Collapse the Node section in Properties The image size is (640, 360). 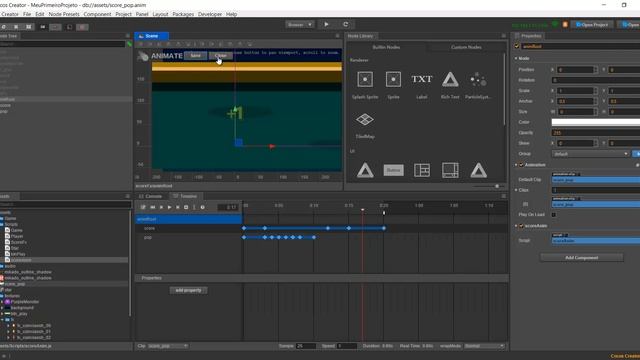tap(516, 58)
